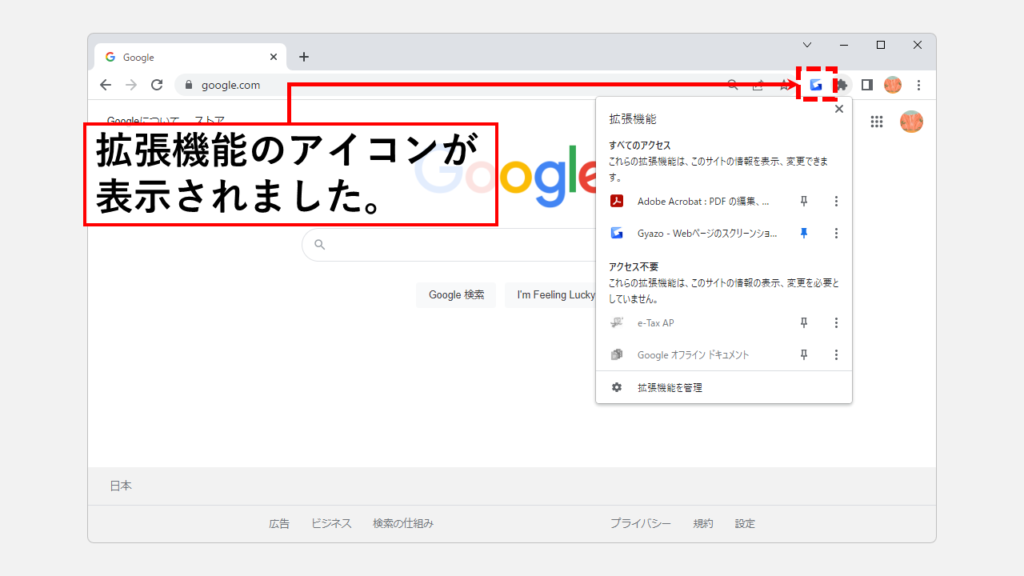This screenshot has width=1024, height=576.
Task: Pin the e-Tax AP extension
Action: (803, 323)
